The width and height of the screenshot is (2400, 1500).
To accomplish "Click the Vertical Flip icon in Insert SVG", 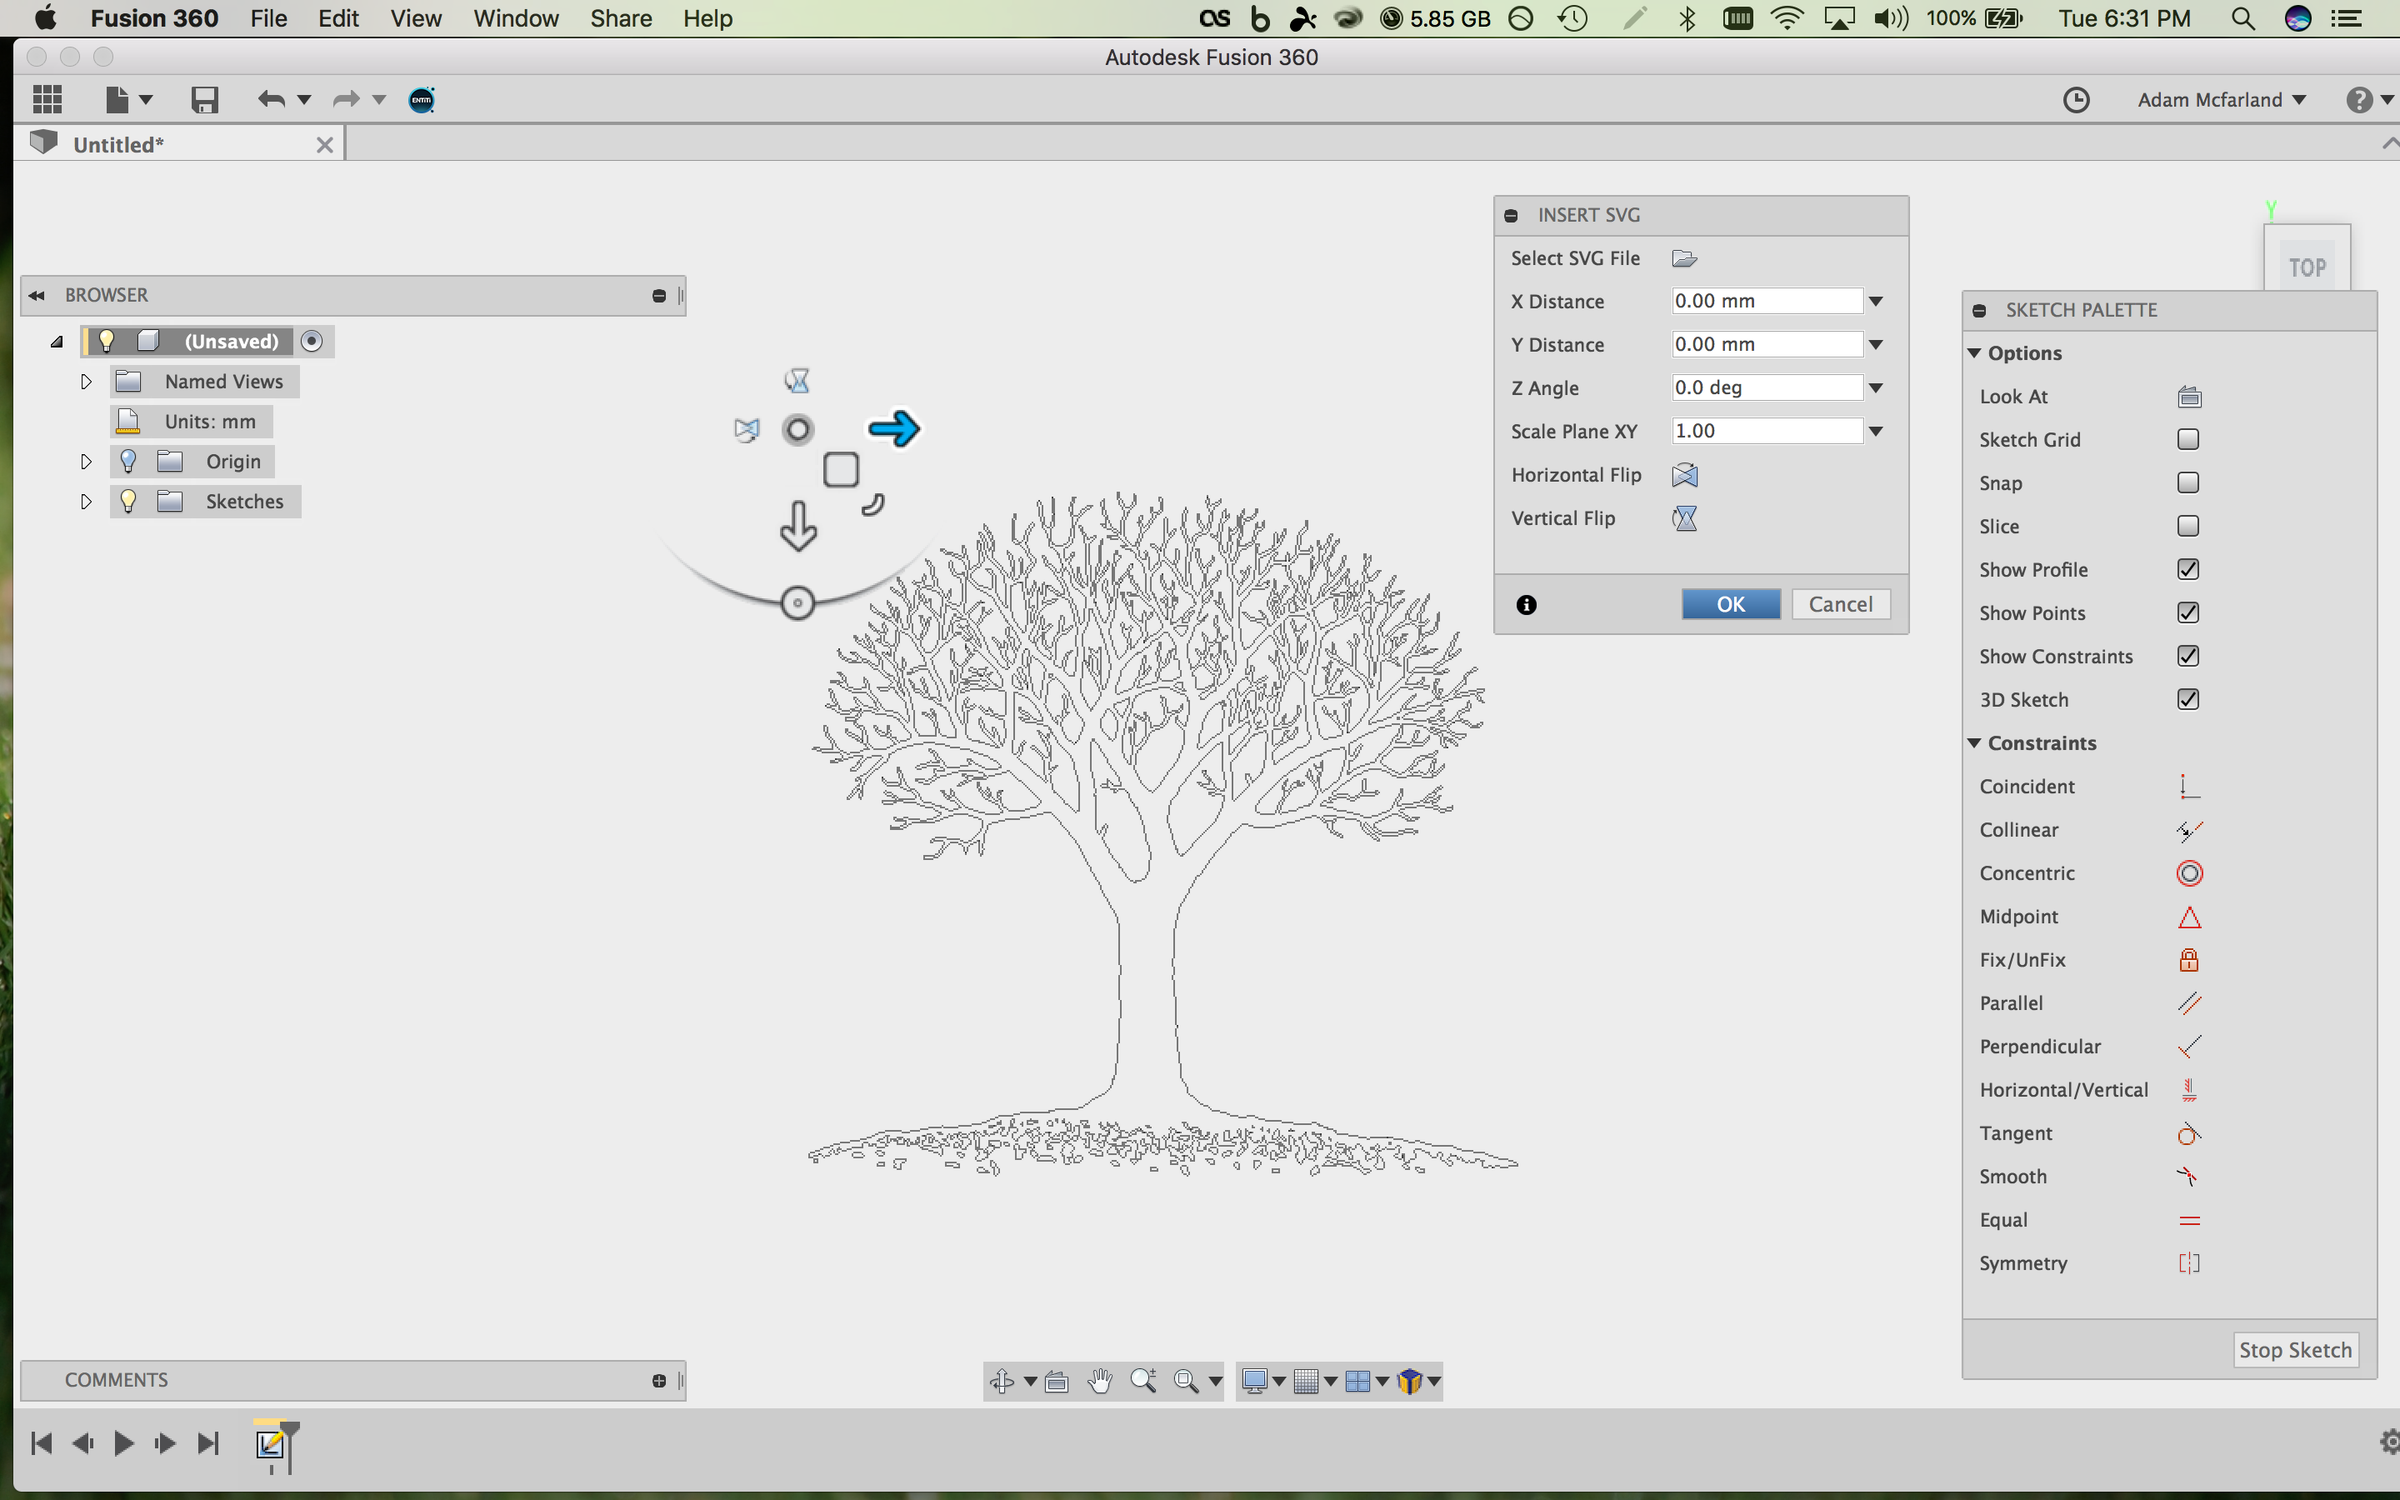I will coord(1684,518).
